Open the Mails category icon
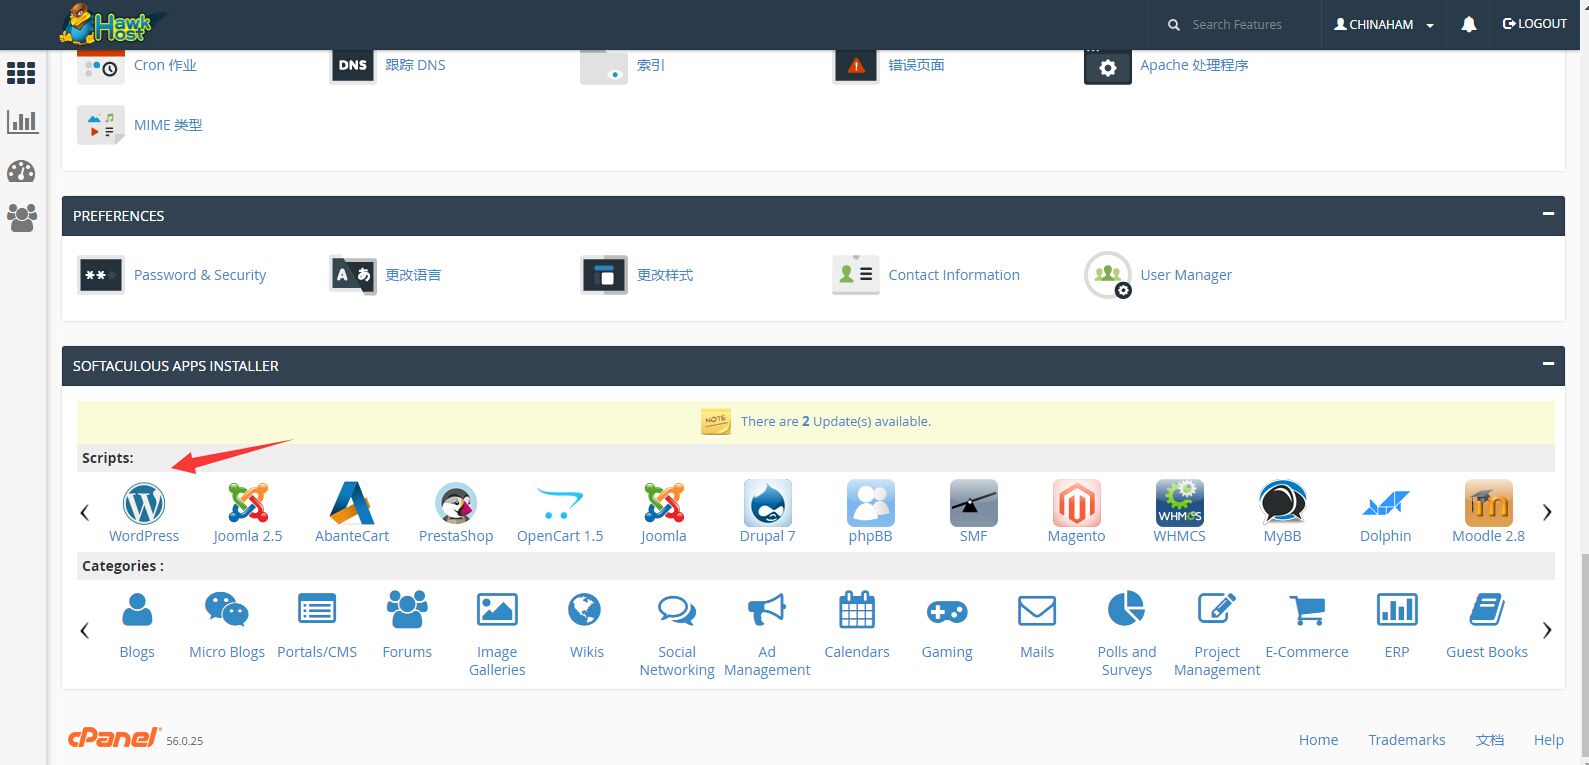Screen dimensions: 1589x765 1037,610
